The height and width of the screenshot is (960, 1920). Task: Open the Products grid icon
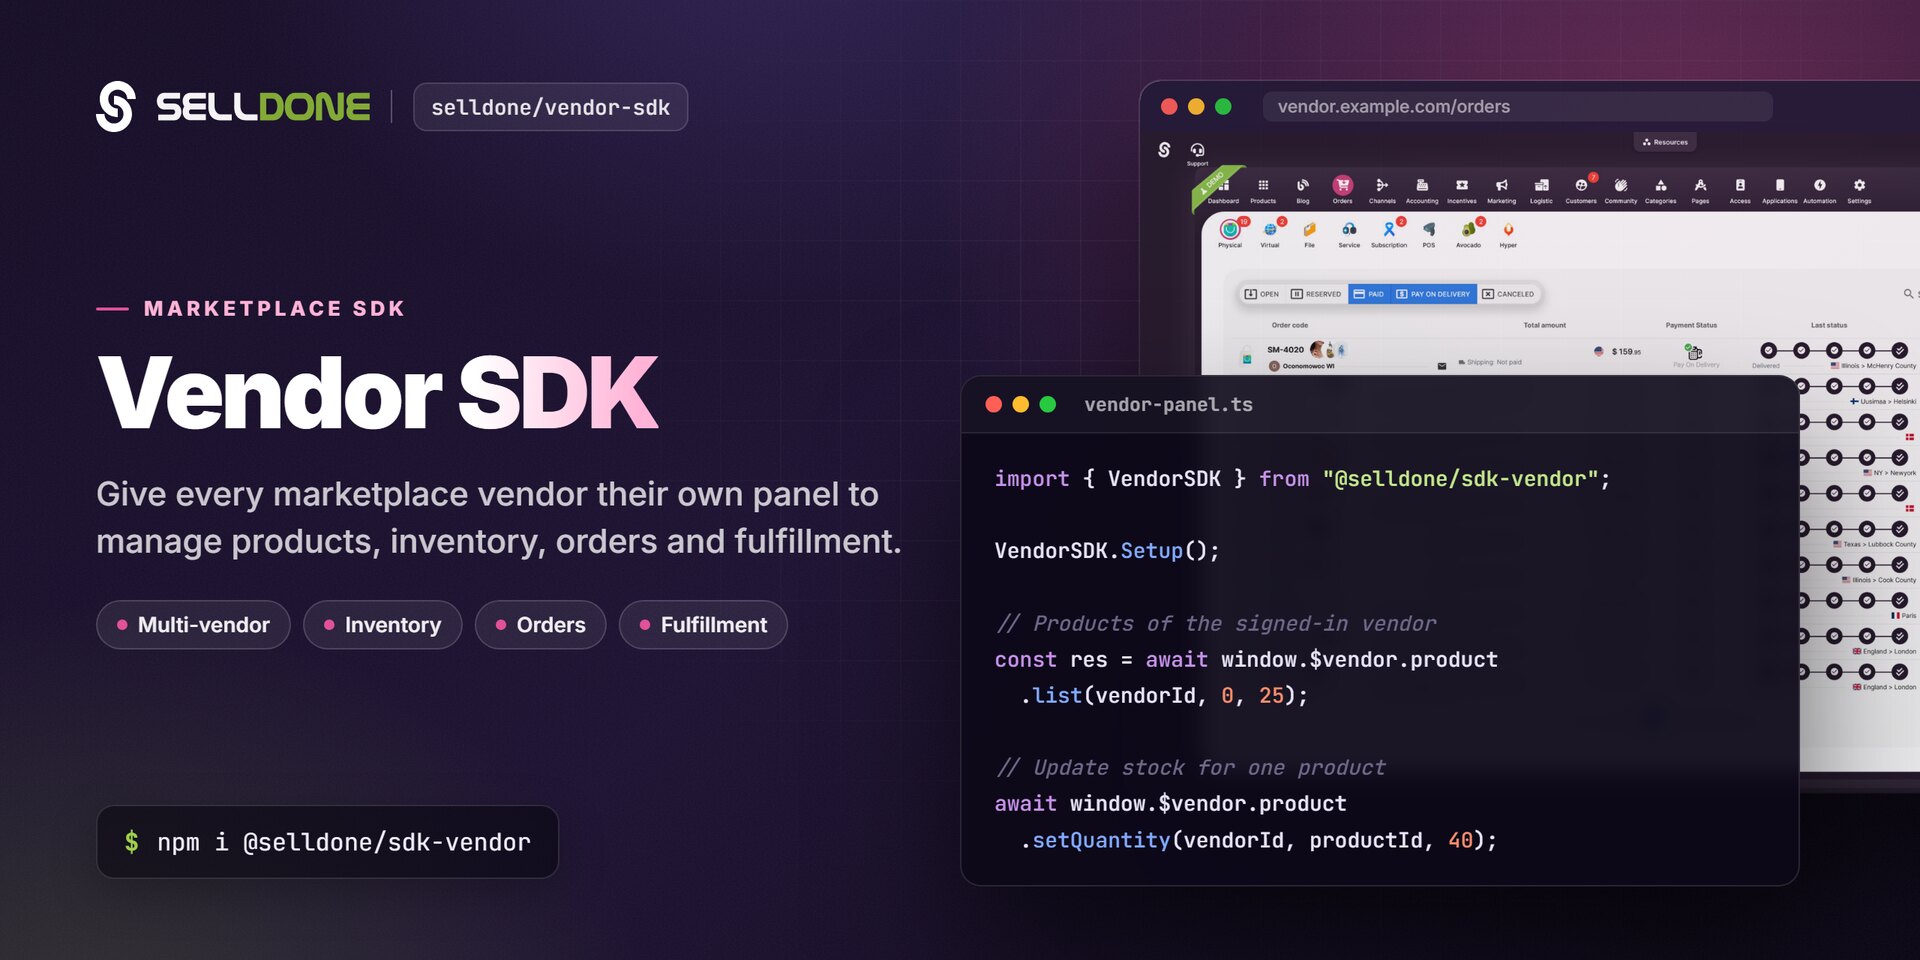(1263, 190)
